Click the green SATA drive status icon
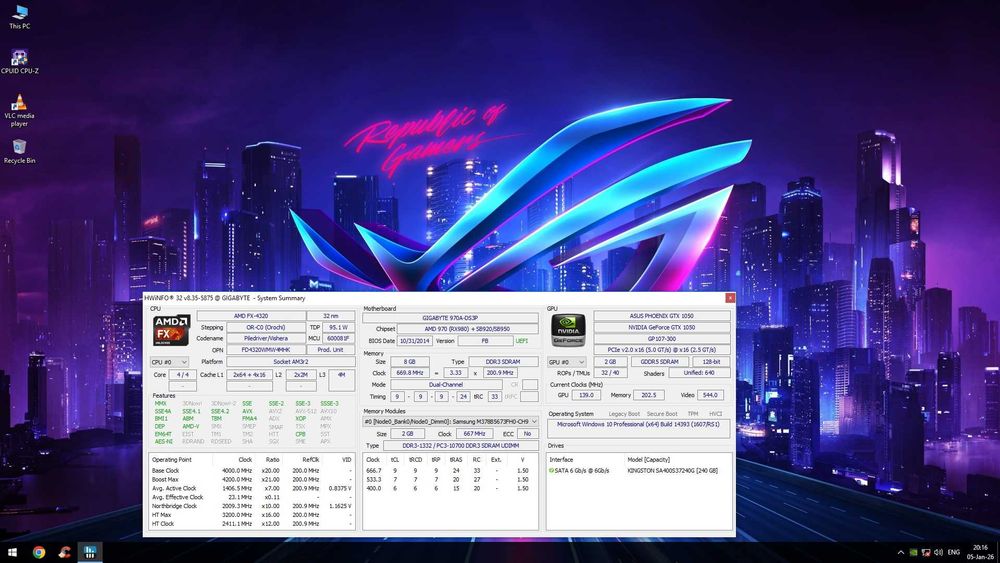The image size is (1000, 563). coord(551,471)
